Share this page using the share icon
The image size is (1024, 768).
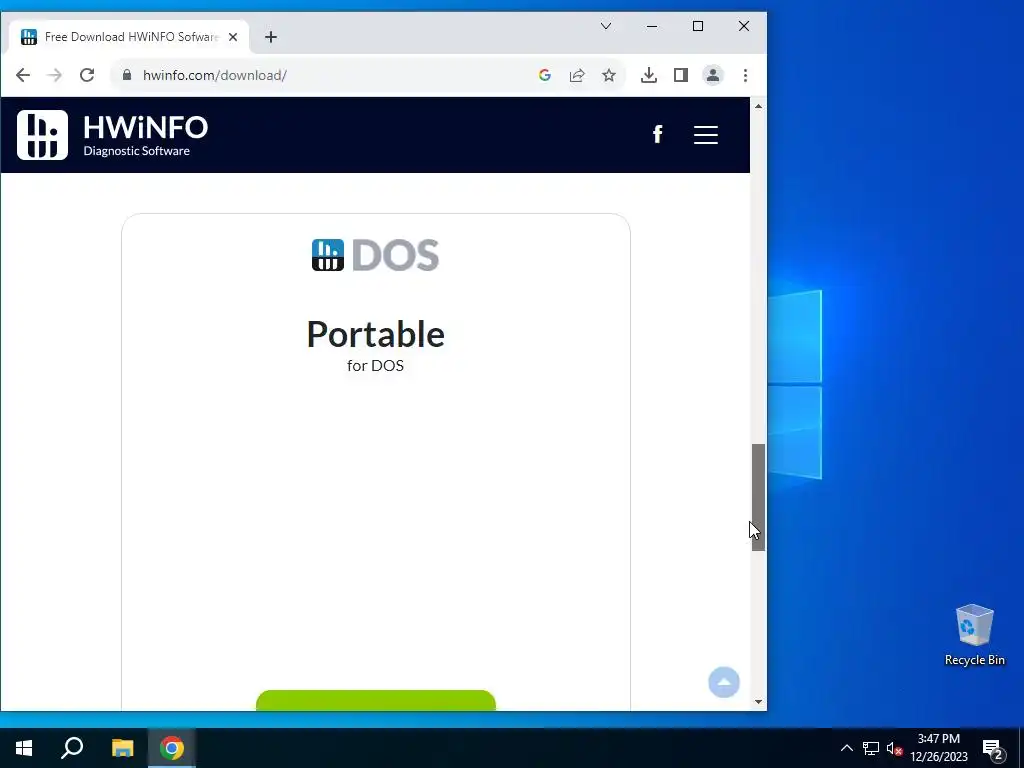[x=577, y=75]
